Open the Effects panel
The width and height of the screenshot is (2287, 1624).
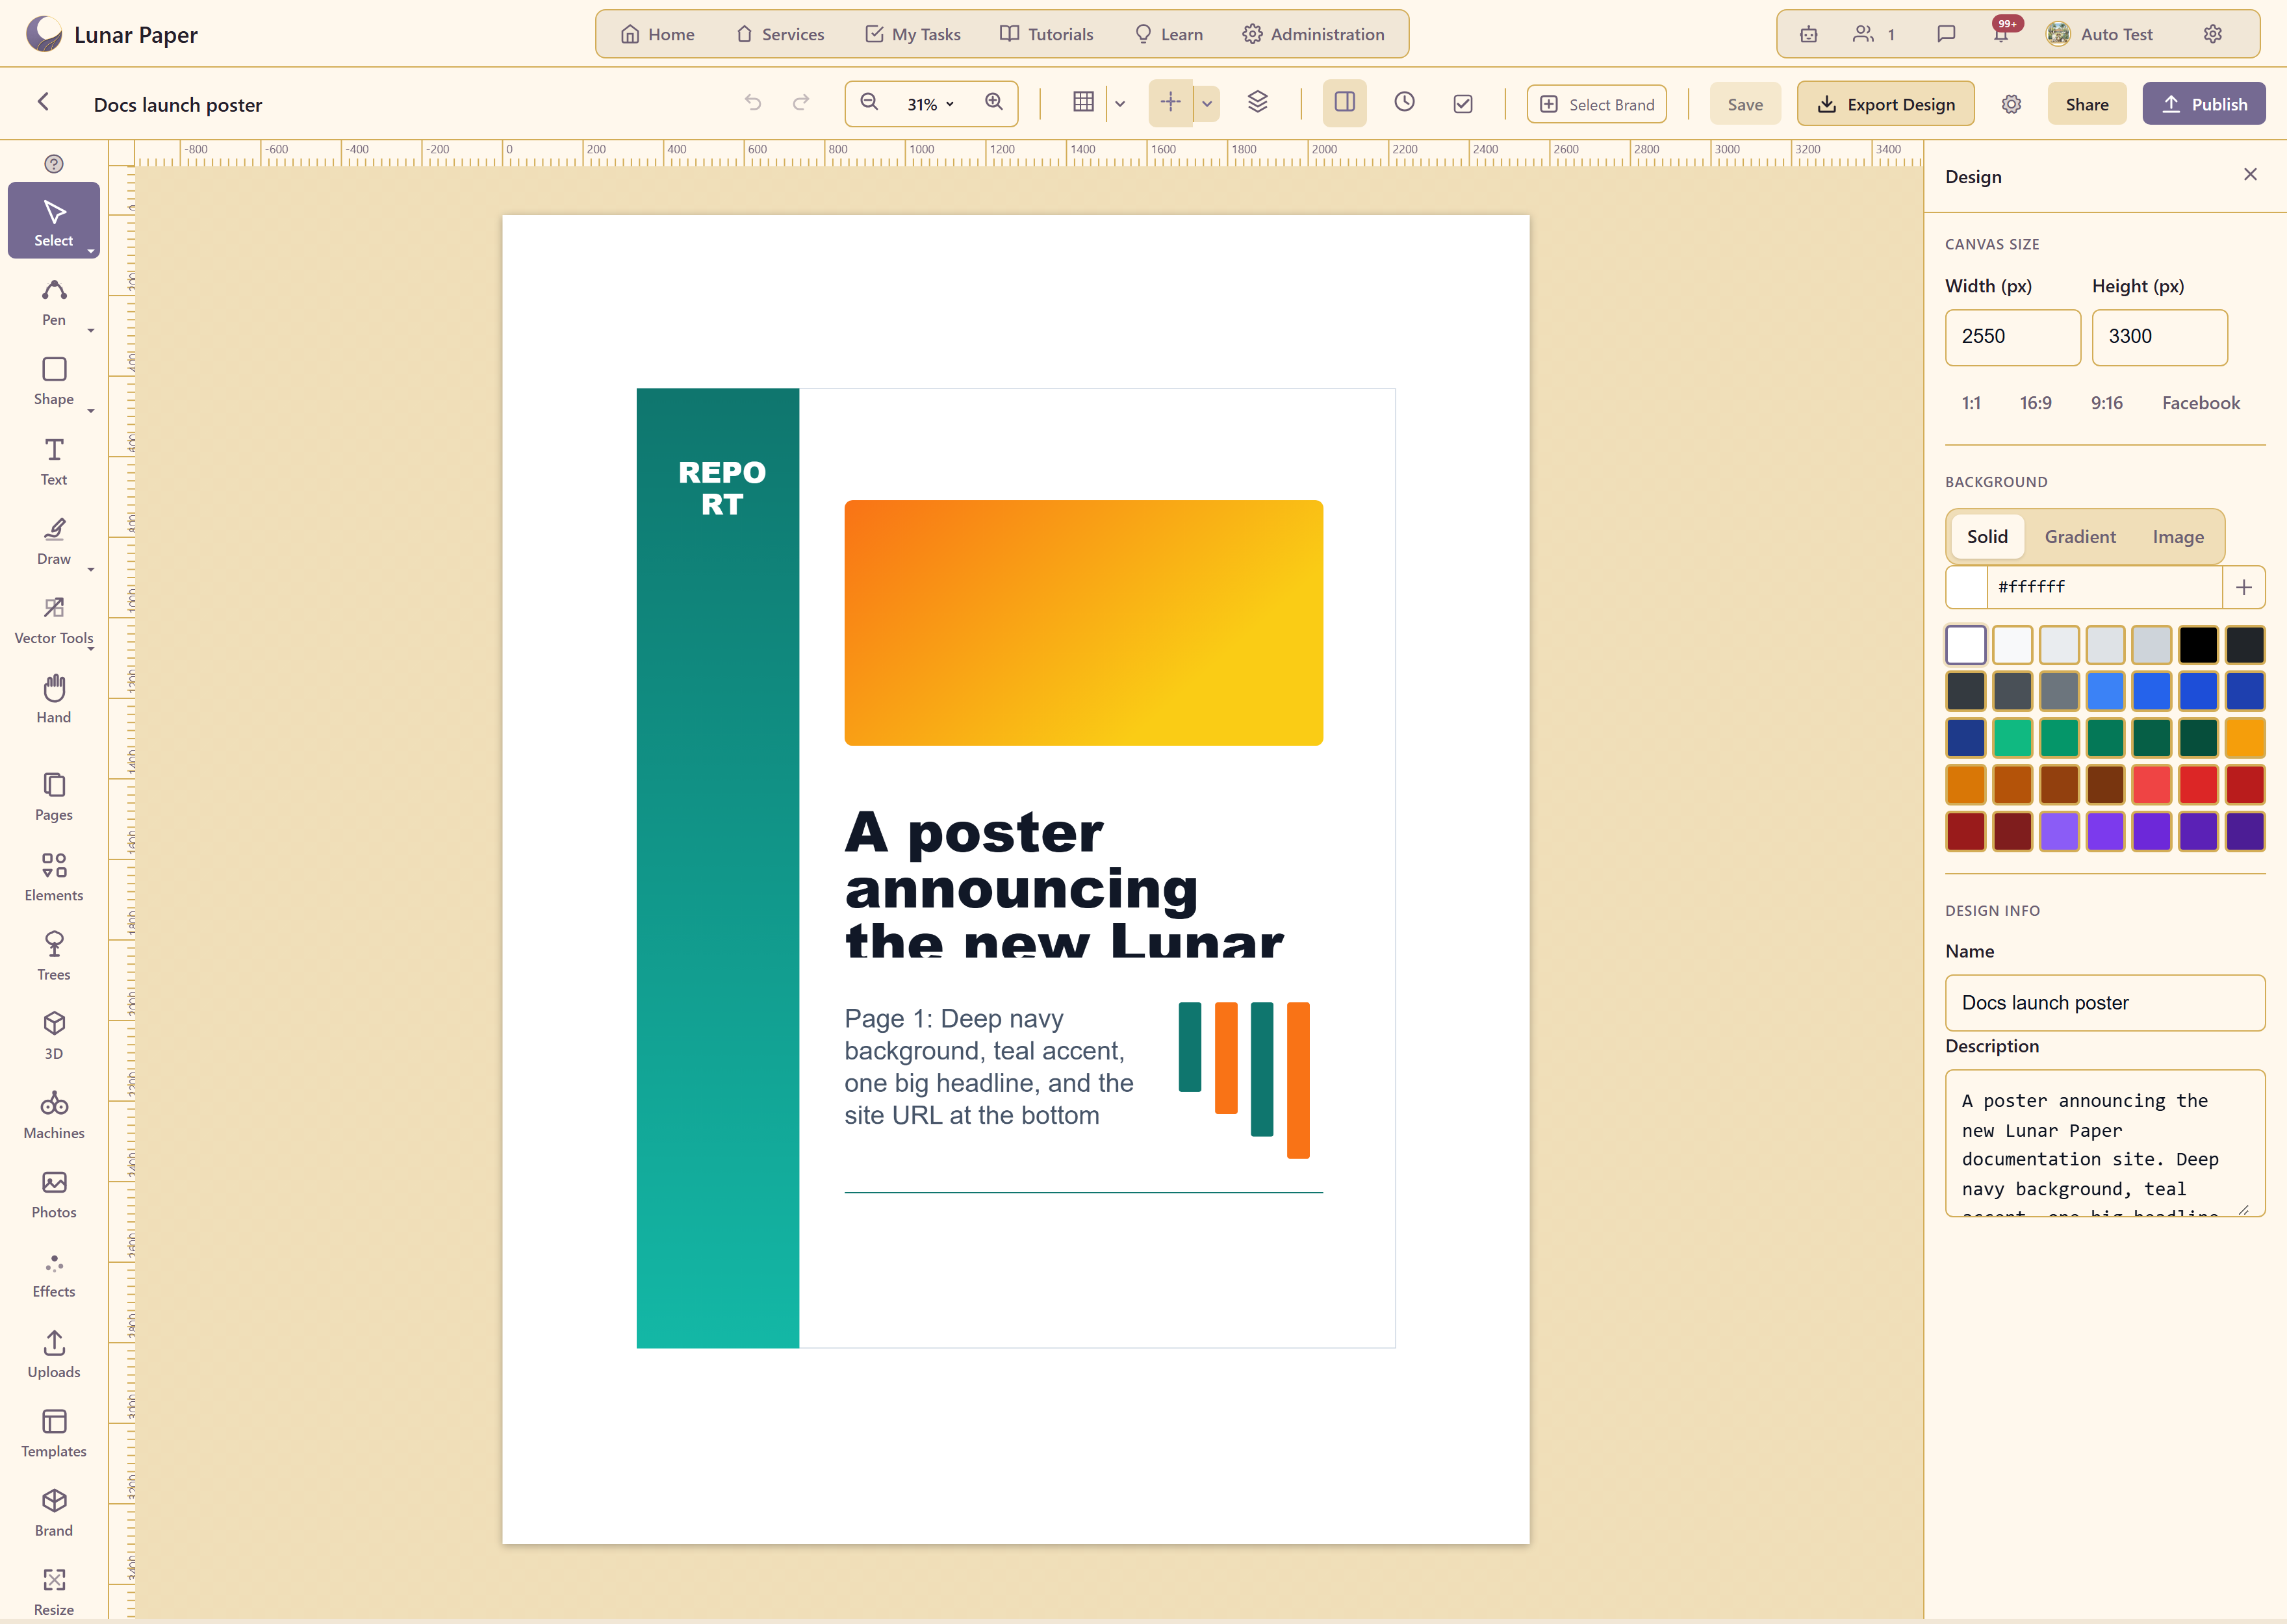point(54,1274)
